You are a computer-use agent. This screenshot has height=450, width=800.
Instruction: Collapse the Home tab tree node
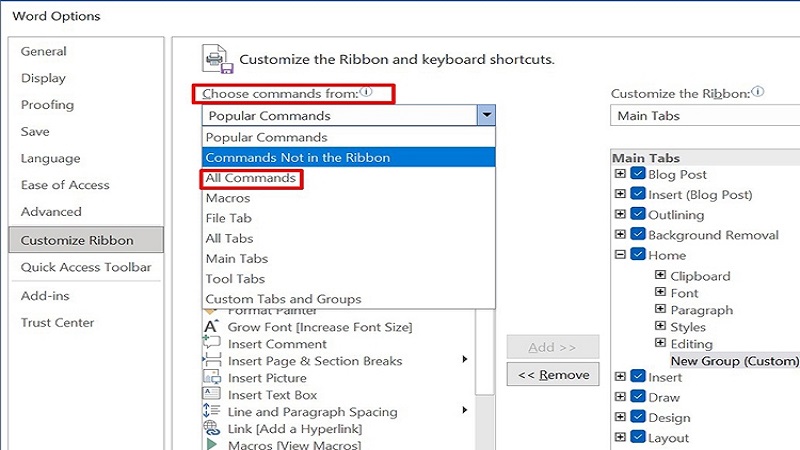(x=621, y=256)
